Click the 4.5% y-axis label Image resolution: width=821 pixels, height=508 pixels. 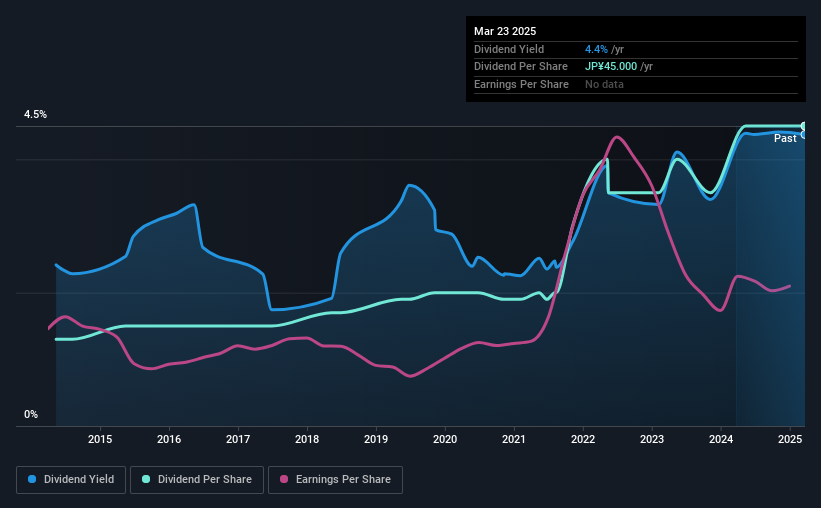tap(36, 114)
